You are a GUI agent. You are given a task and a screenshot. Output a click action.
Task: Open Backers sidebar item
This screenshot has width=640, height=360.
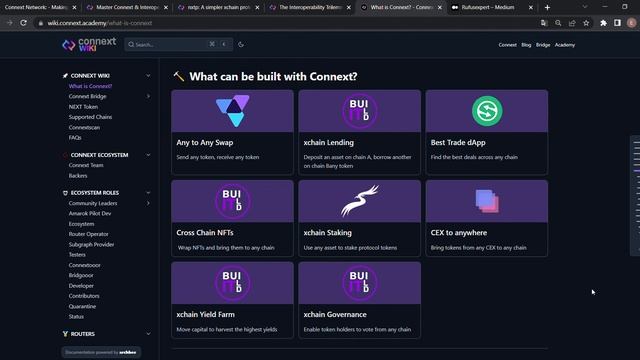[78, 176]
